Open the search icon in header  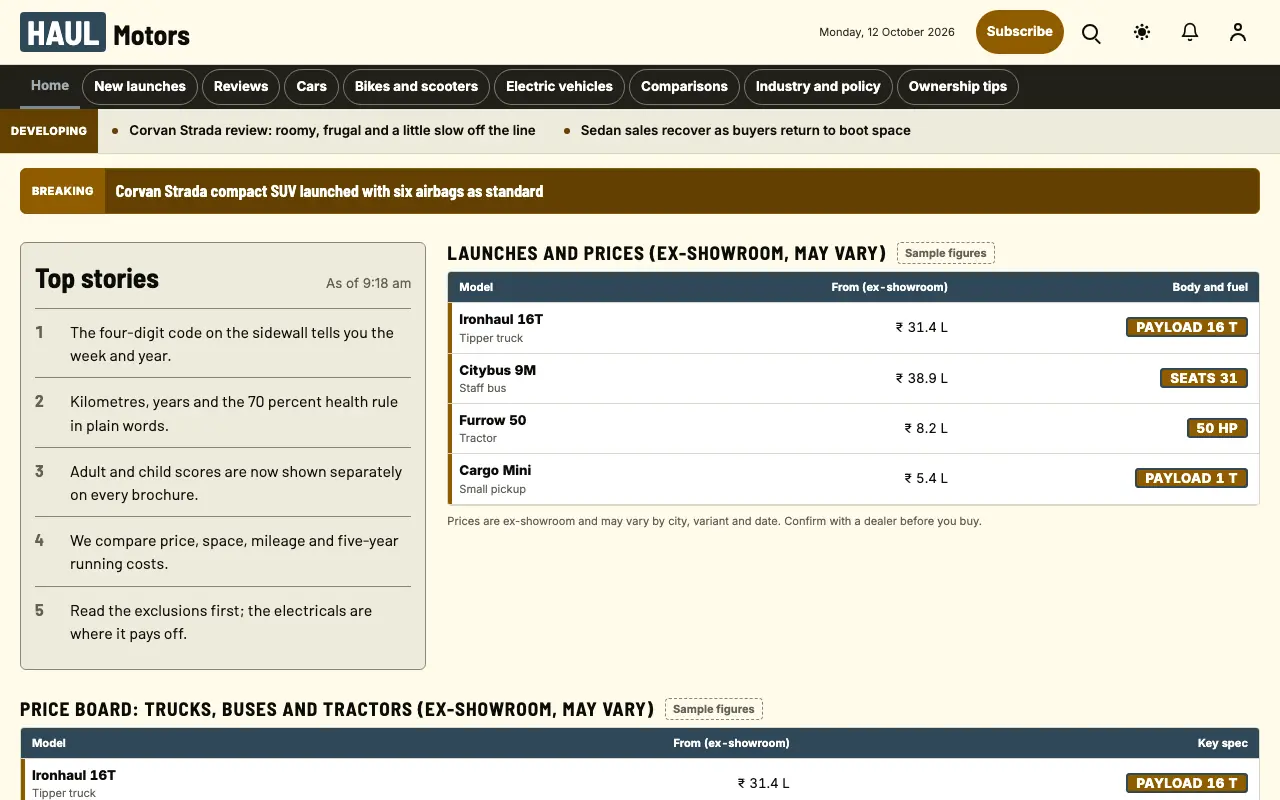(1091, 33)
